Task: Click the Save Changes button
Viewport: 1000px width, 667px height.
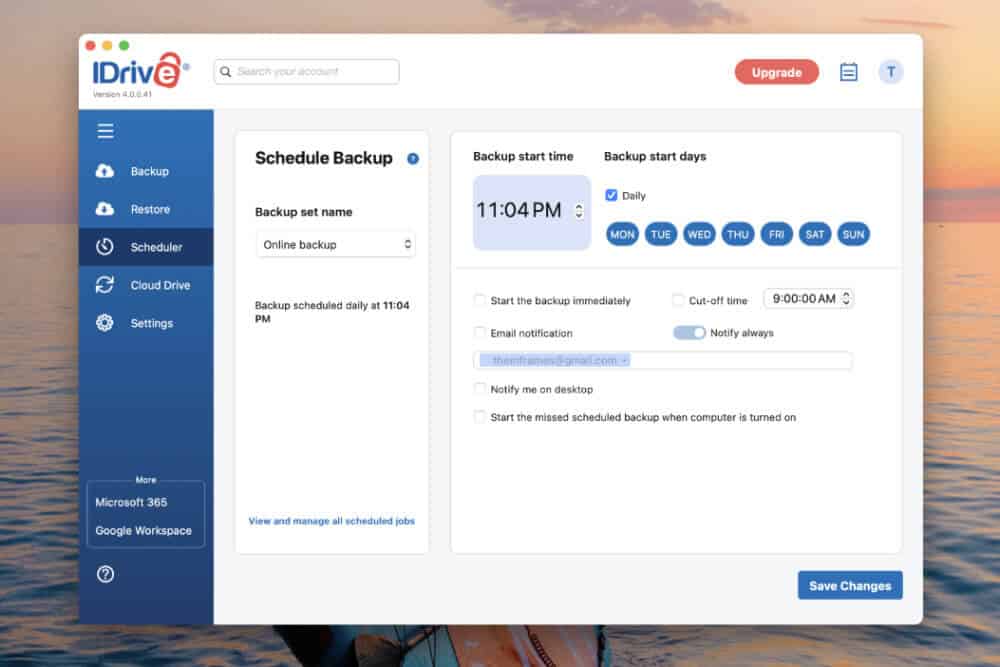Action: click(x=850, y=586)
